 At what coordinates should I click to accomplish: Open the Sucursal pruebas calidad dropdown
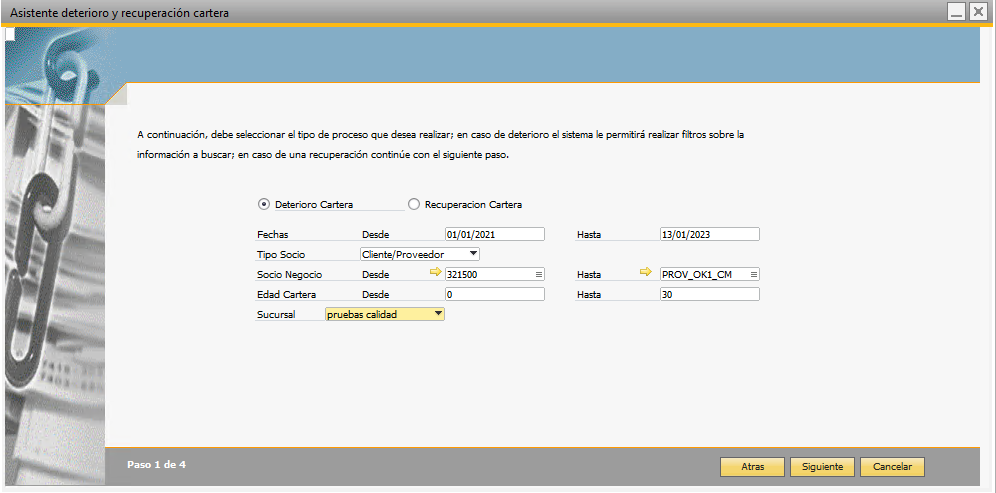pyautogui.click(x=437, y=314)
